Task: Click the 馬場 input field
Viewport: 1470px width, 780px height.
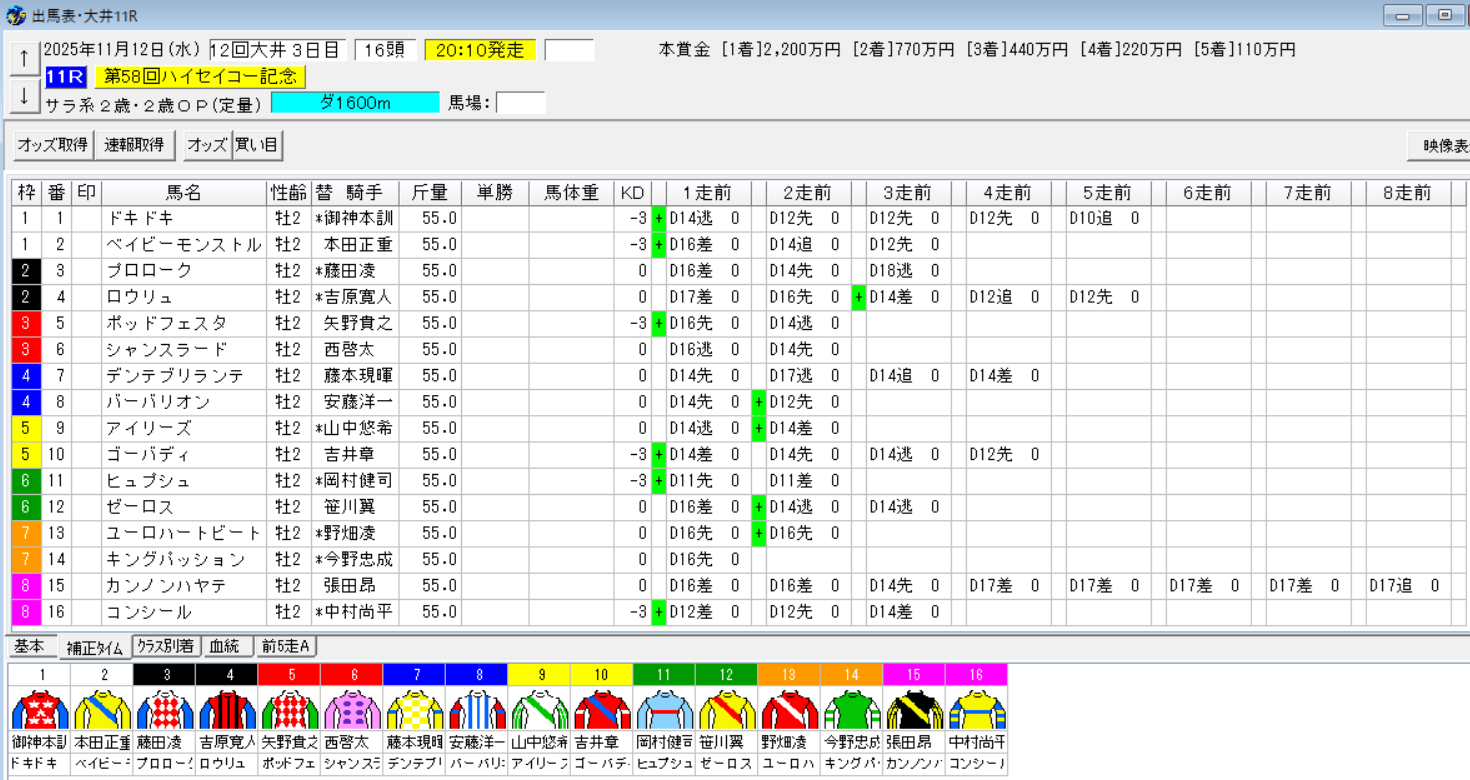Action: pyautogui.click(x=520, y=103)
